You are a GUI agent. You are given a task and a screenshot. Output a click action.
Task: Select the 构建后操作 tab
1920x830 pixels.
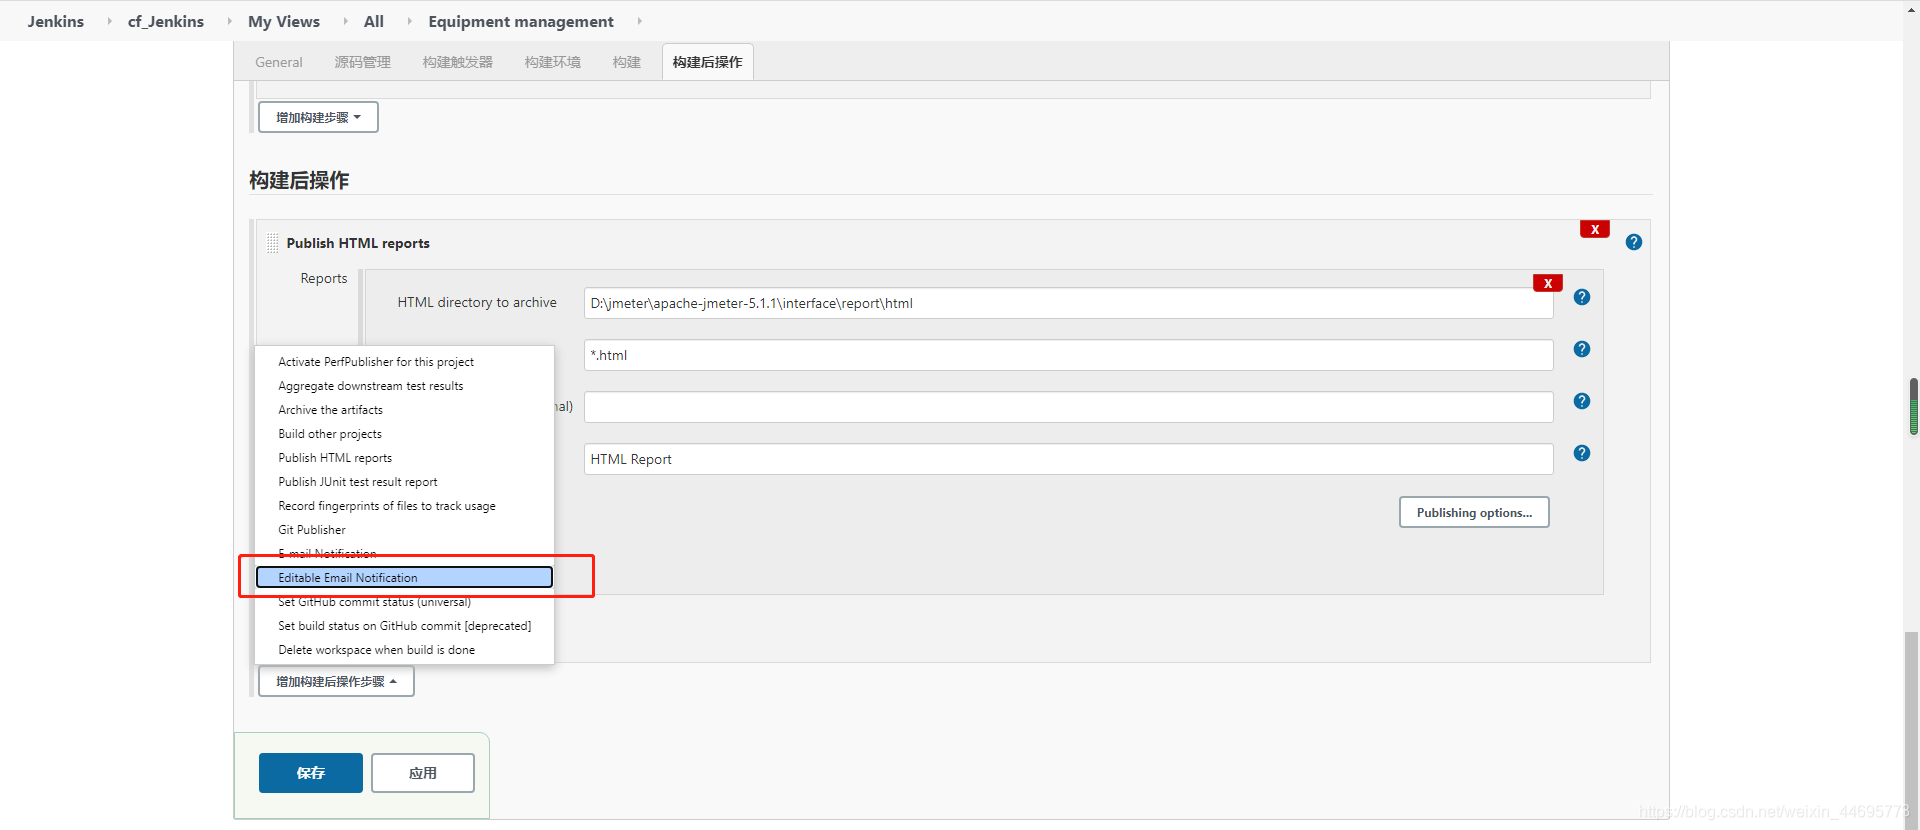707,62
